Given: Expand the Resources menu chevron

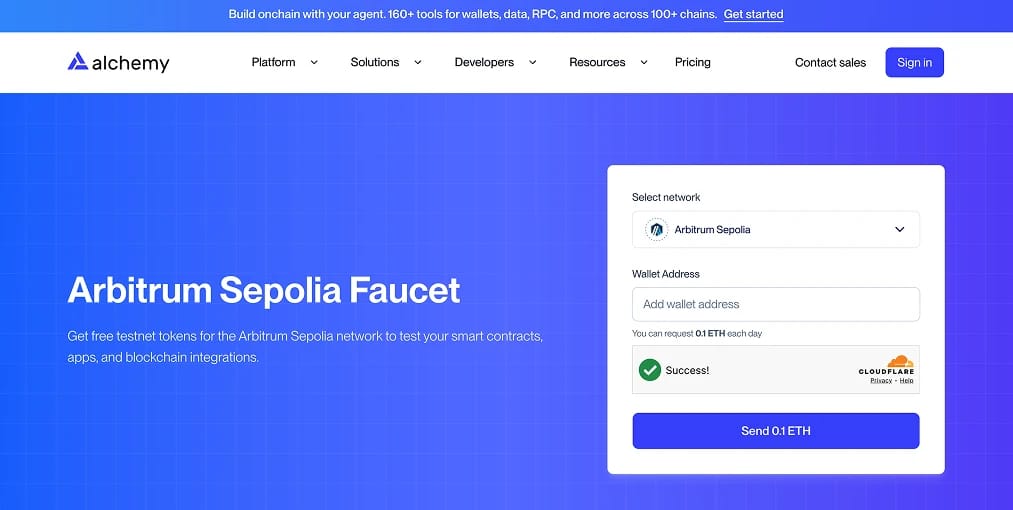Looking at the screenshot, I should tap(643, 63).
